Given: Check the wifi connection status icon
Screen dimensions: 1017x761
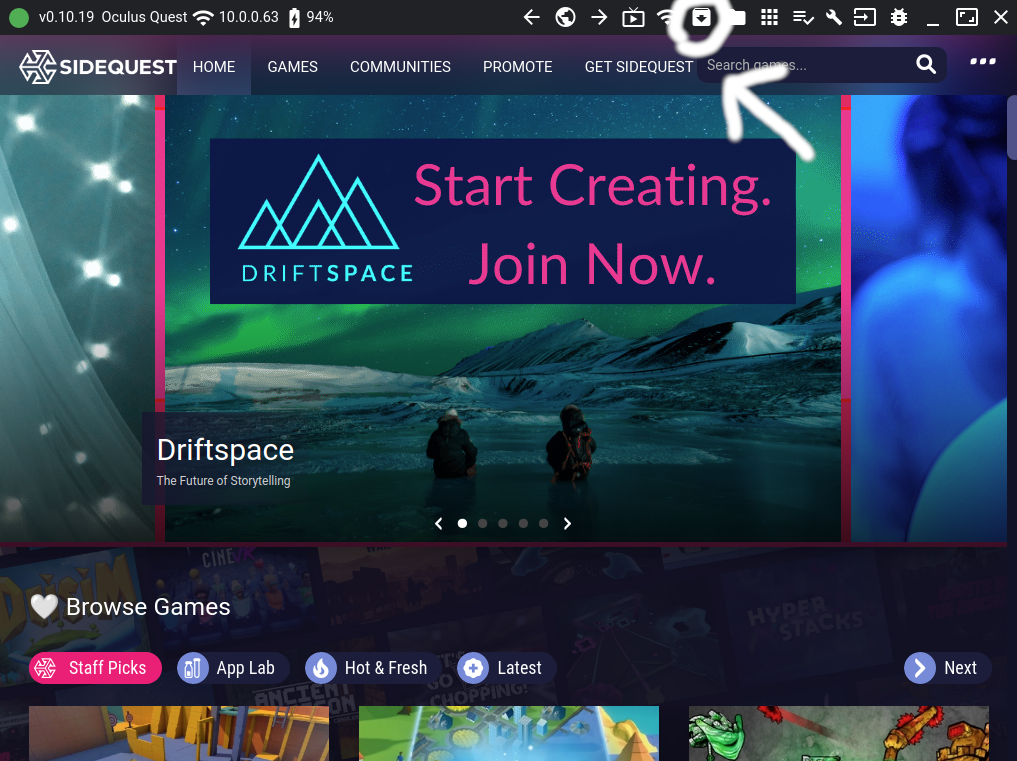Looking at the screenshot, I should point(665,17).
